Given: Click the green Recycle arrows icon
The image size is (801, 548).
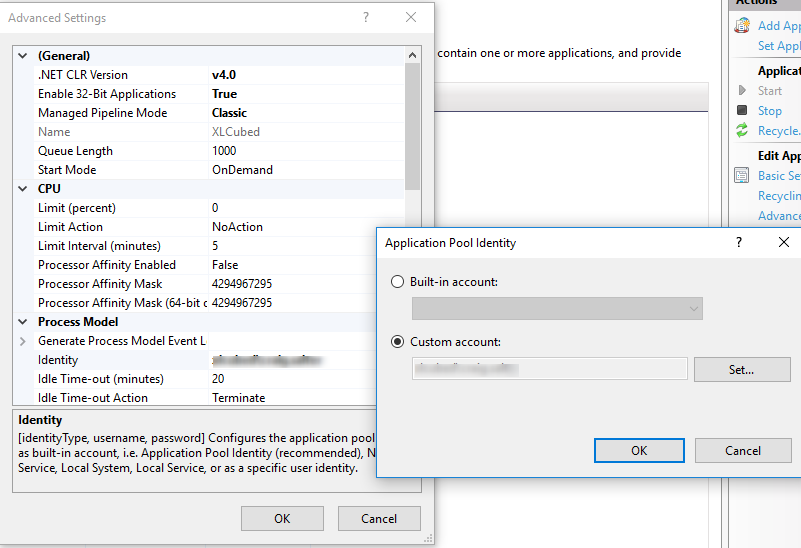Looking at the screenshot, I should pos(742,131).
